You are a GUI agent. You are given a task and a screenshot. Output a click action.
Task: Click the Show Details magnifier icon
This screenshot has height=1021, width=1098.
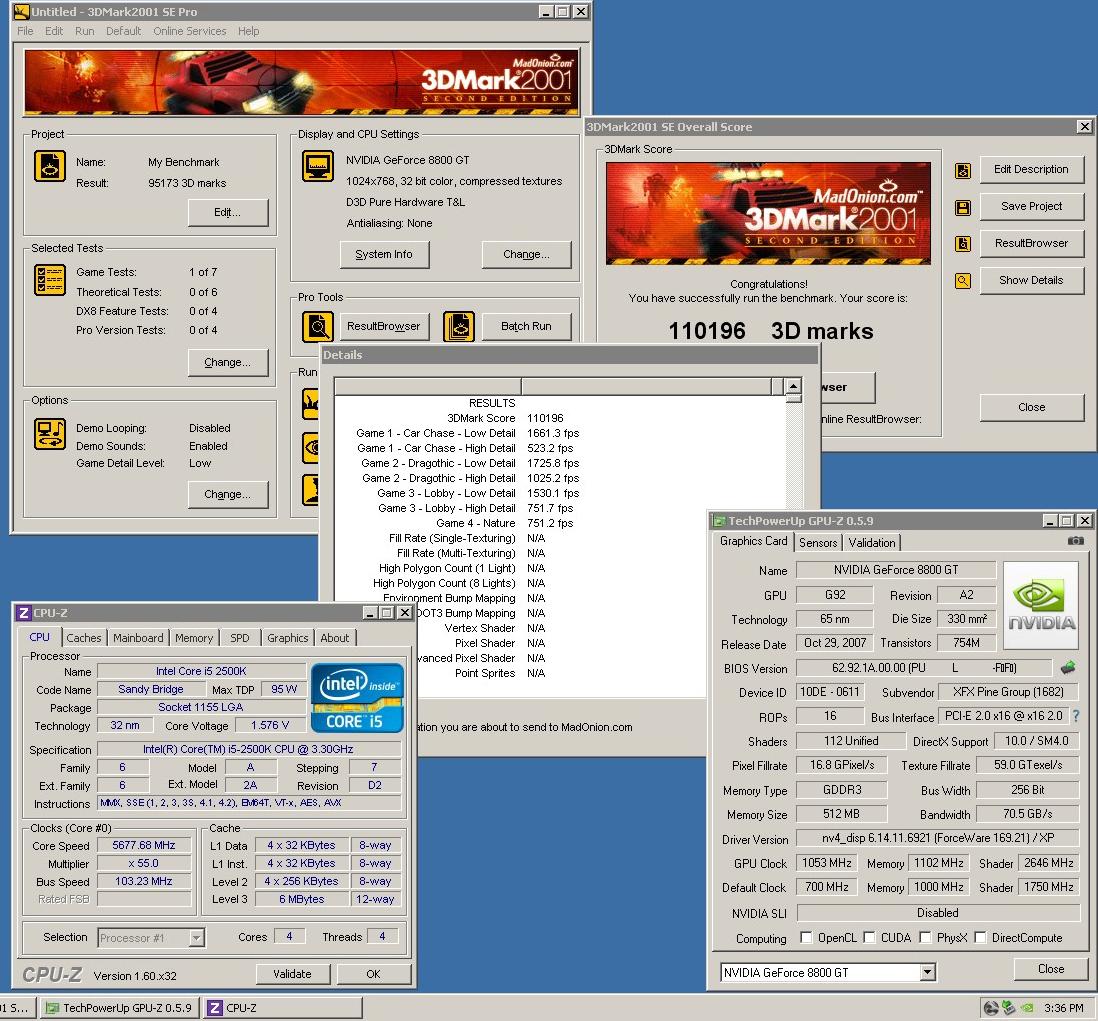point(963,281)
